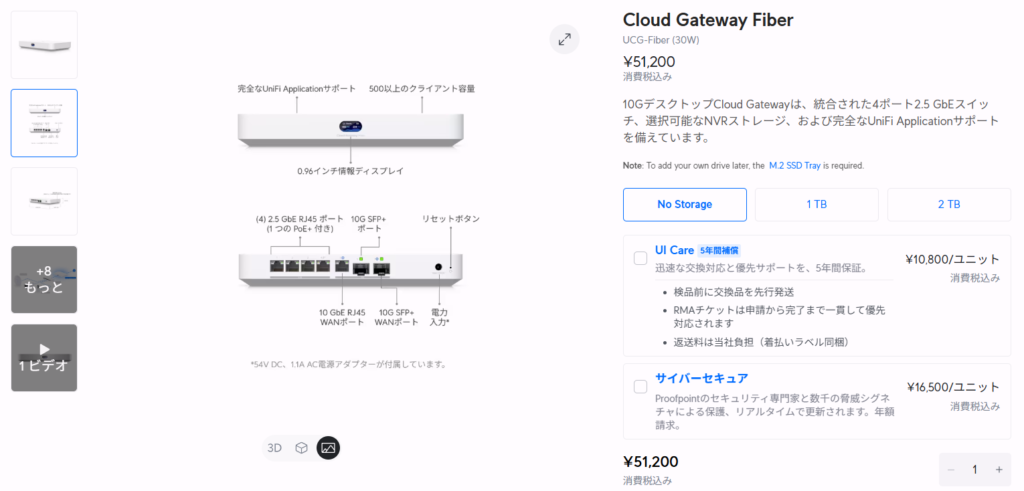Screen dimensions: 1024x491
Task: Open the UI Care details link
Action: [673, 250]
